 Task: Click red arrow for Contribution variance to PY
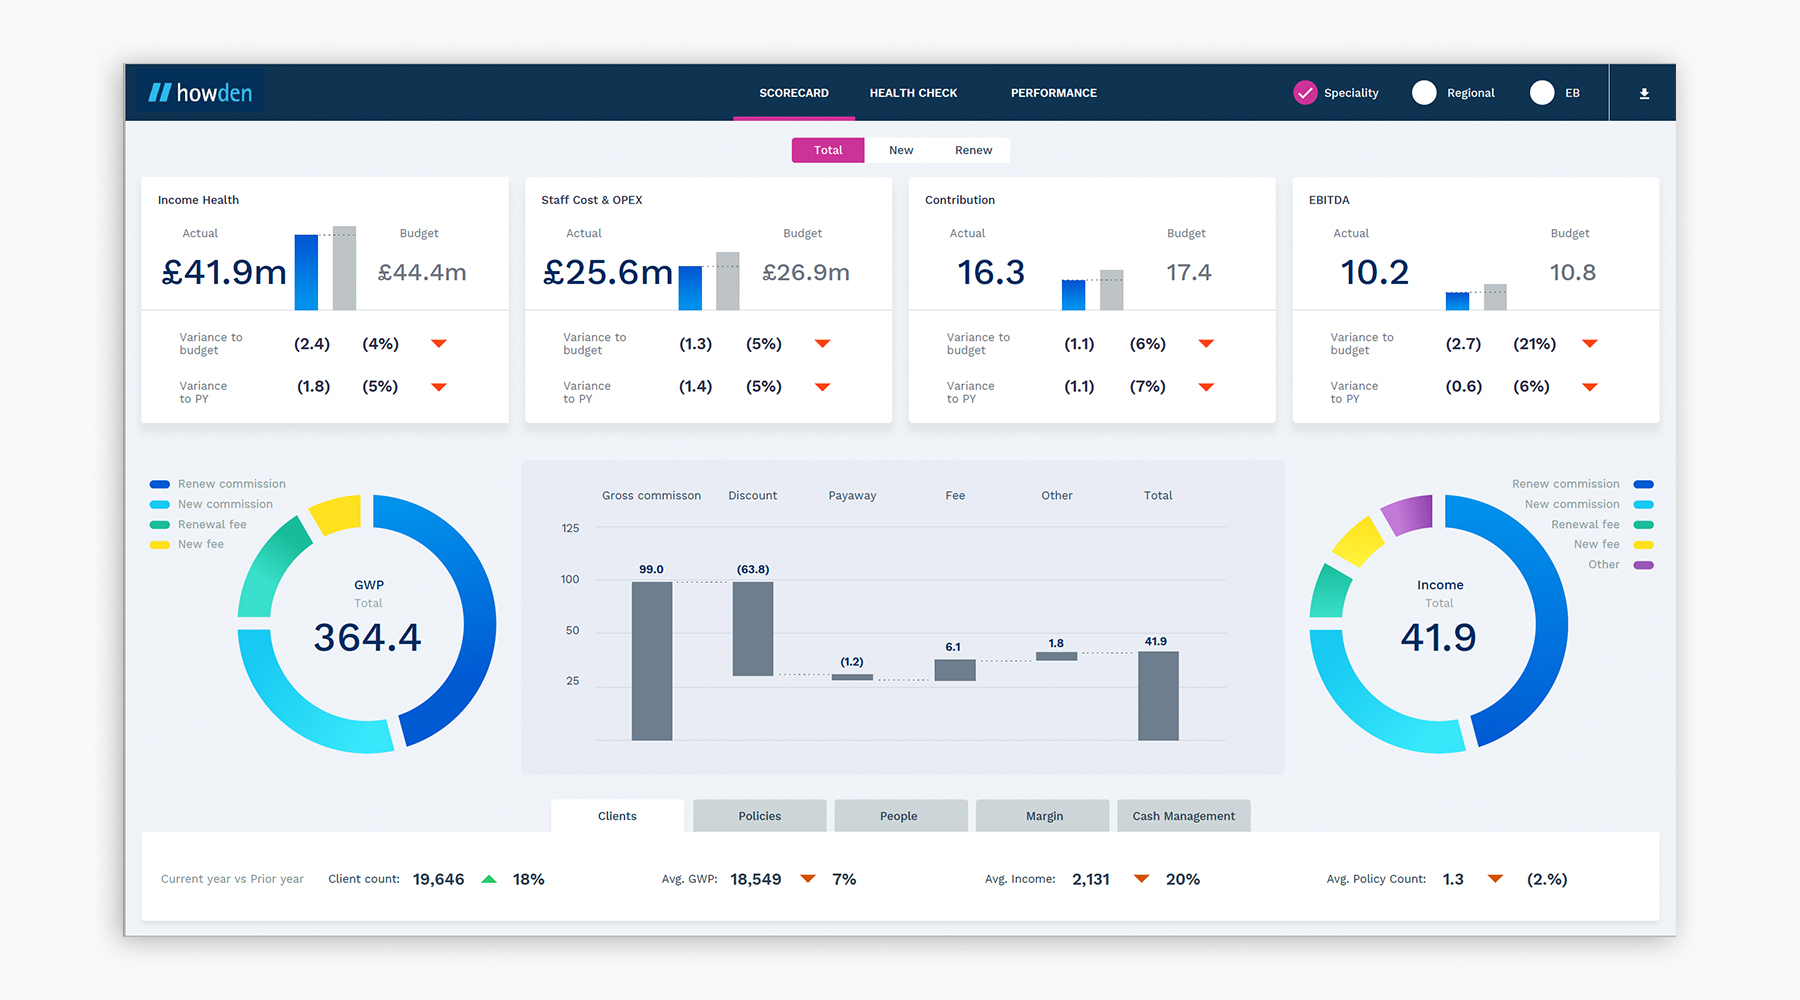pyautogui.click(x=1206, y=387)
